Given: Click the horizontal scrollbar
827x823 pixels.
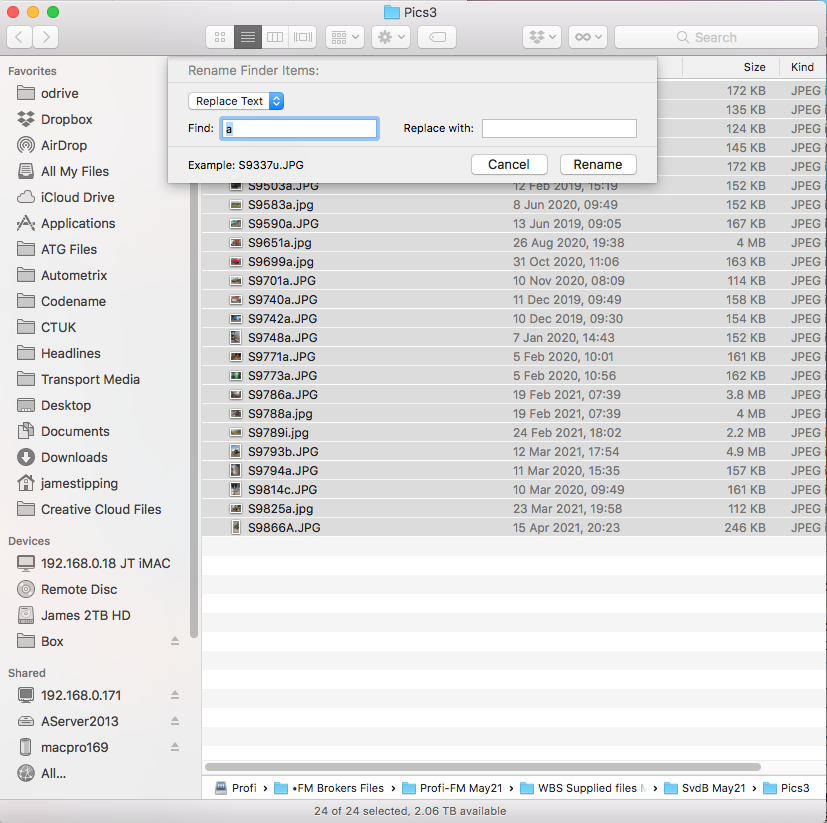Looking at the screenshot, I should pos(483,767).
